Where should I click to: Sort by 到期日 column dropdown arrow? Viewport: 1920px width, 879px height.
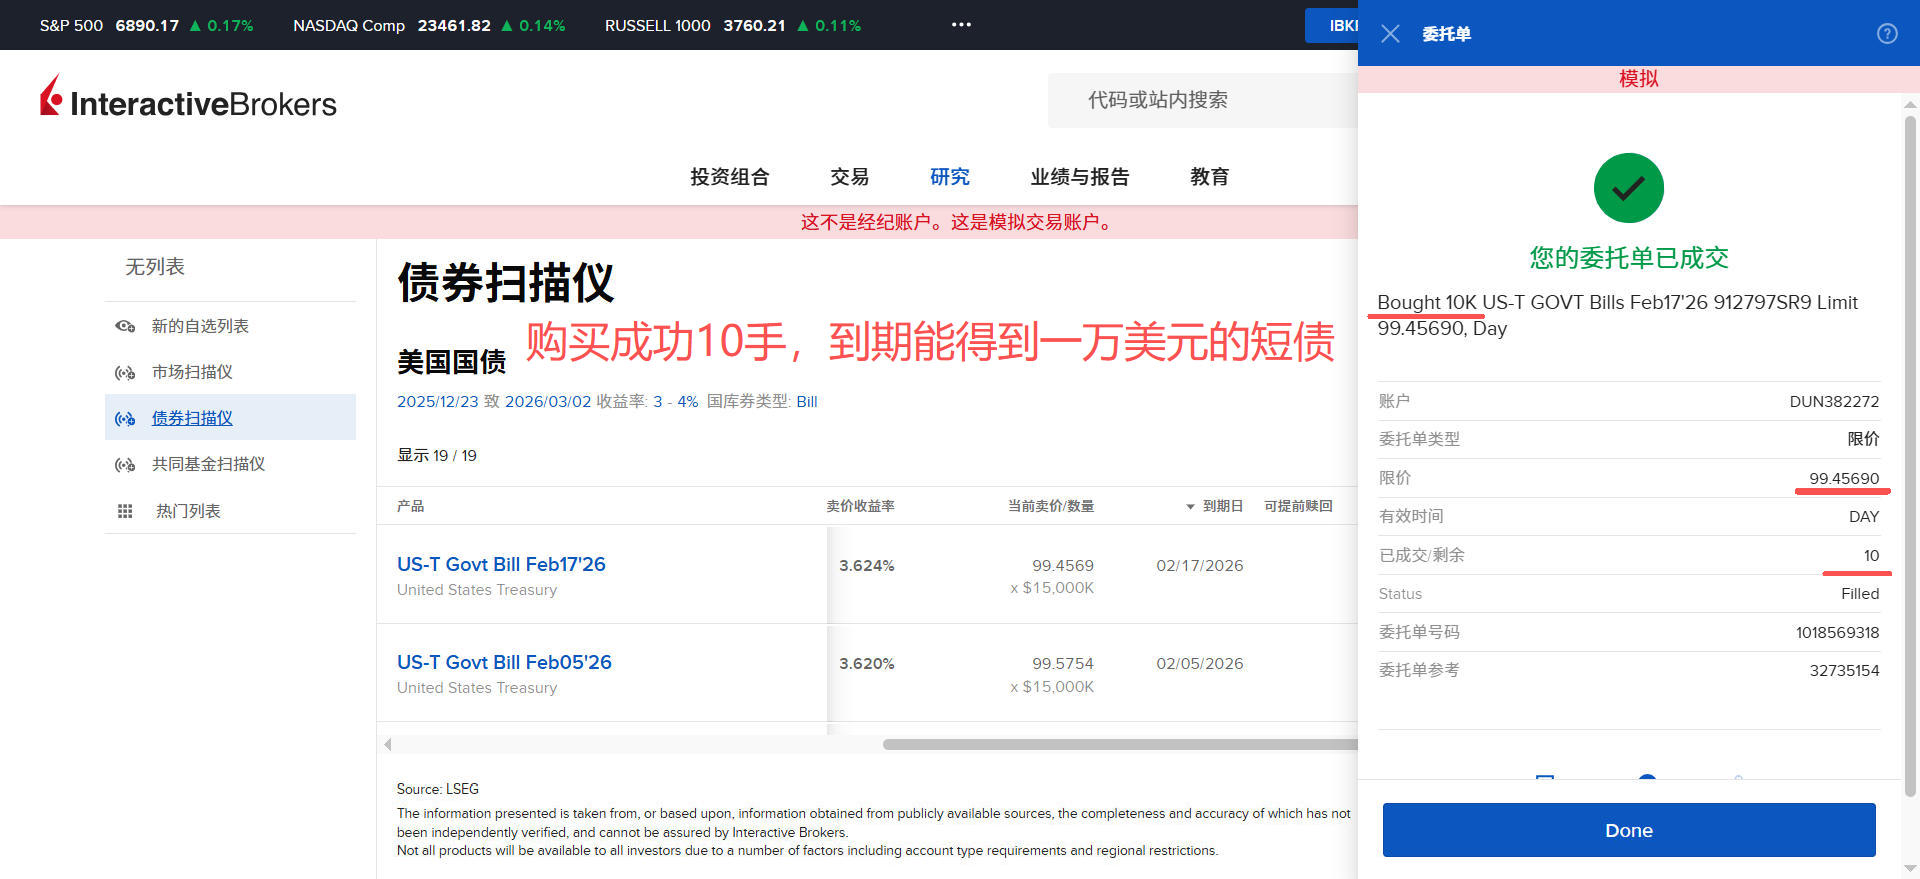point(1190,507)
